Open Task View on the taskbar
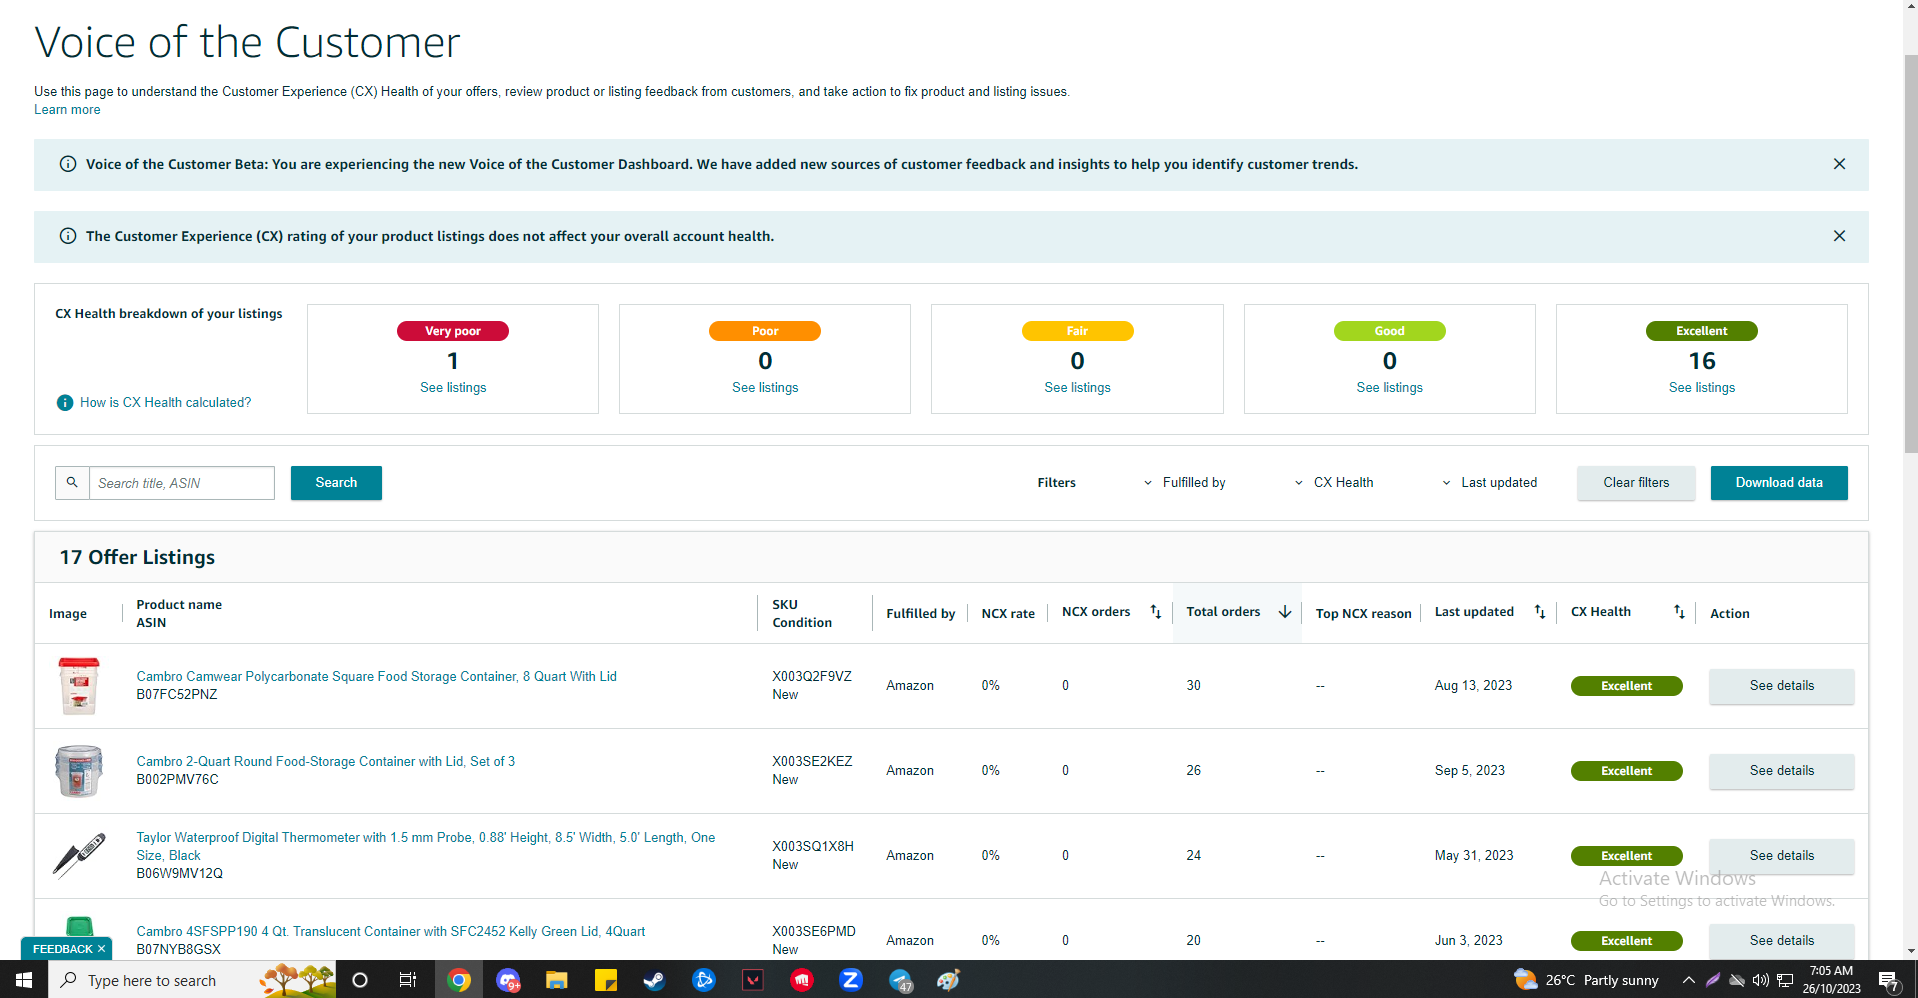 (x=408, y=980)
